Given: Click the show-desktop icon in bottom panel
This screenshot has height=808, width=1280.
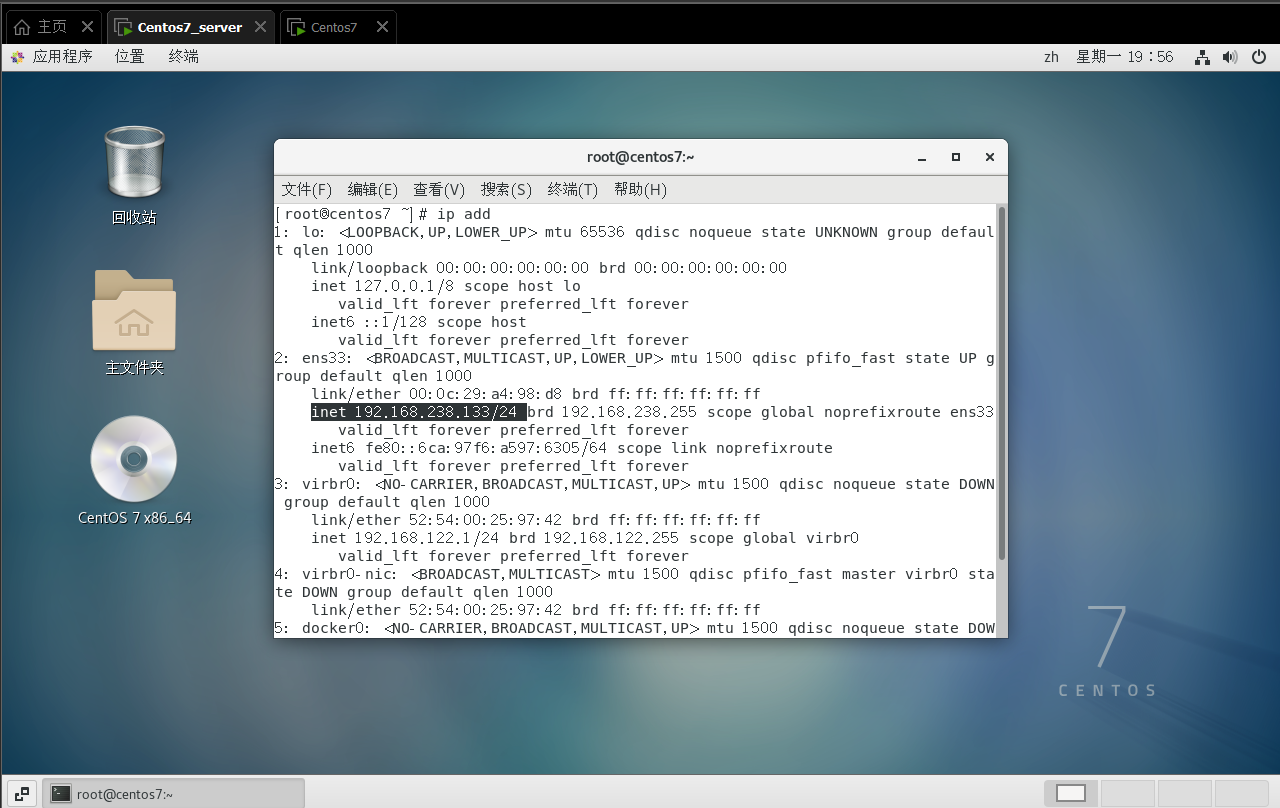Looking at the screenshot, I should pos(22,793).
